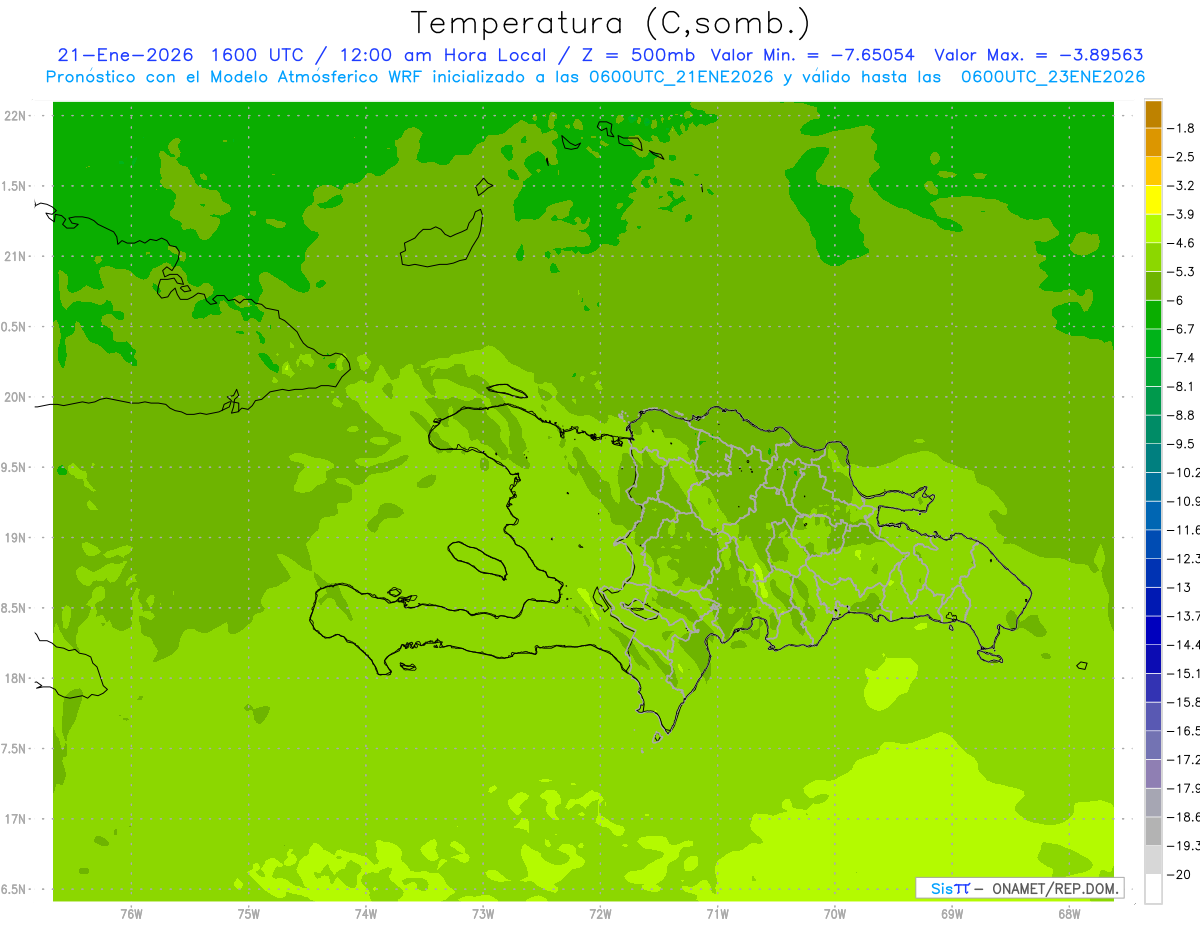Pick the green swatch between -6 and -6.7
The height and width of the screenshot is (927, 1200).
[1153, 315]
